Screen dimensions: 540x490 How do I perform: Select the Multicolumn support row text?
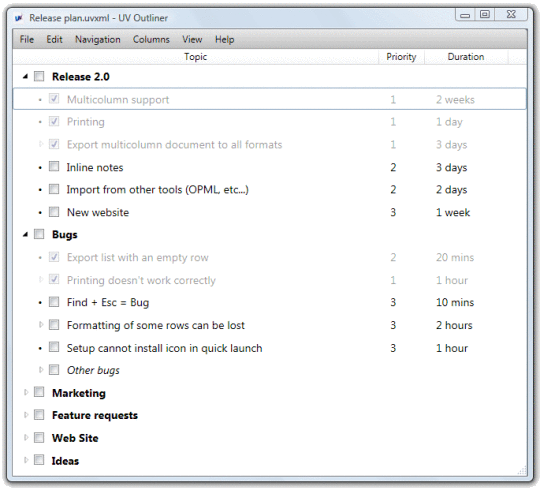tap(118, 100)
